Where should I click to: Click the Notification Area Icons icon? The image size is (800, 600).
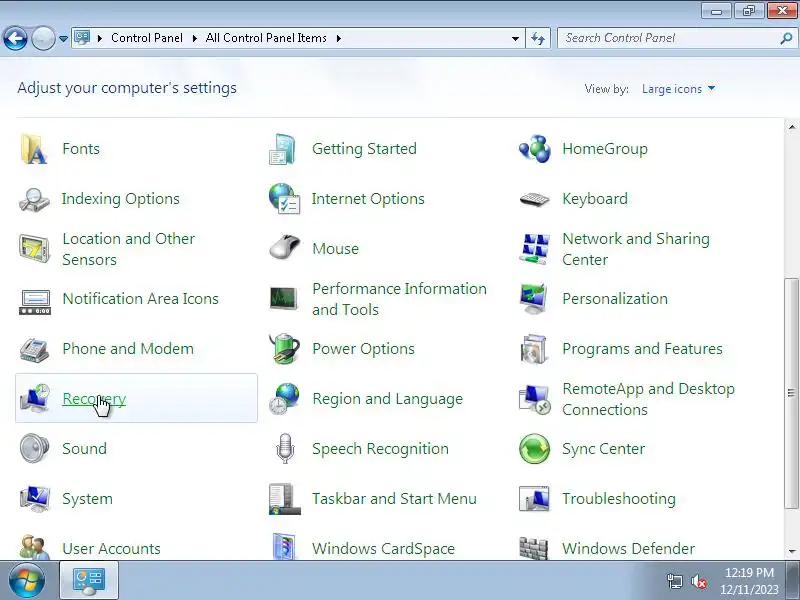[x=35, y=301]
